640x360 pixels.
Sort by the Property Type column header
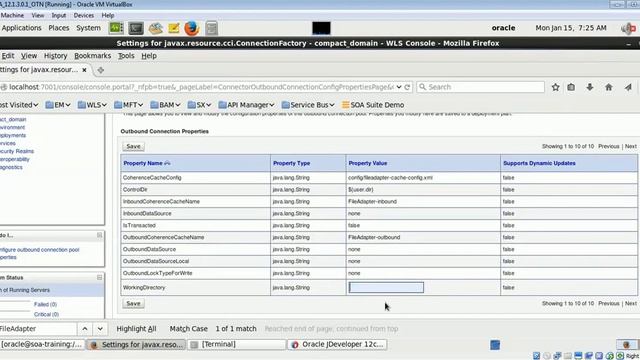click(x=291, y=163)
